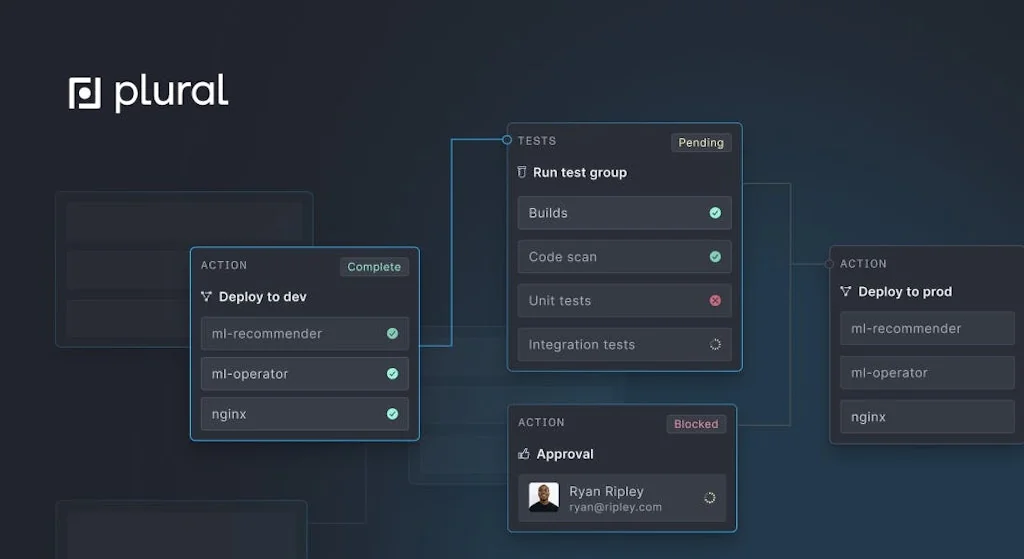Click the Blocked status badge
This screenshot has width=1024, height=559.
(x=696, y=424)
